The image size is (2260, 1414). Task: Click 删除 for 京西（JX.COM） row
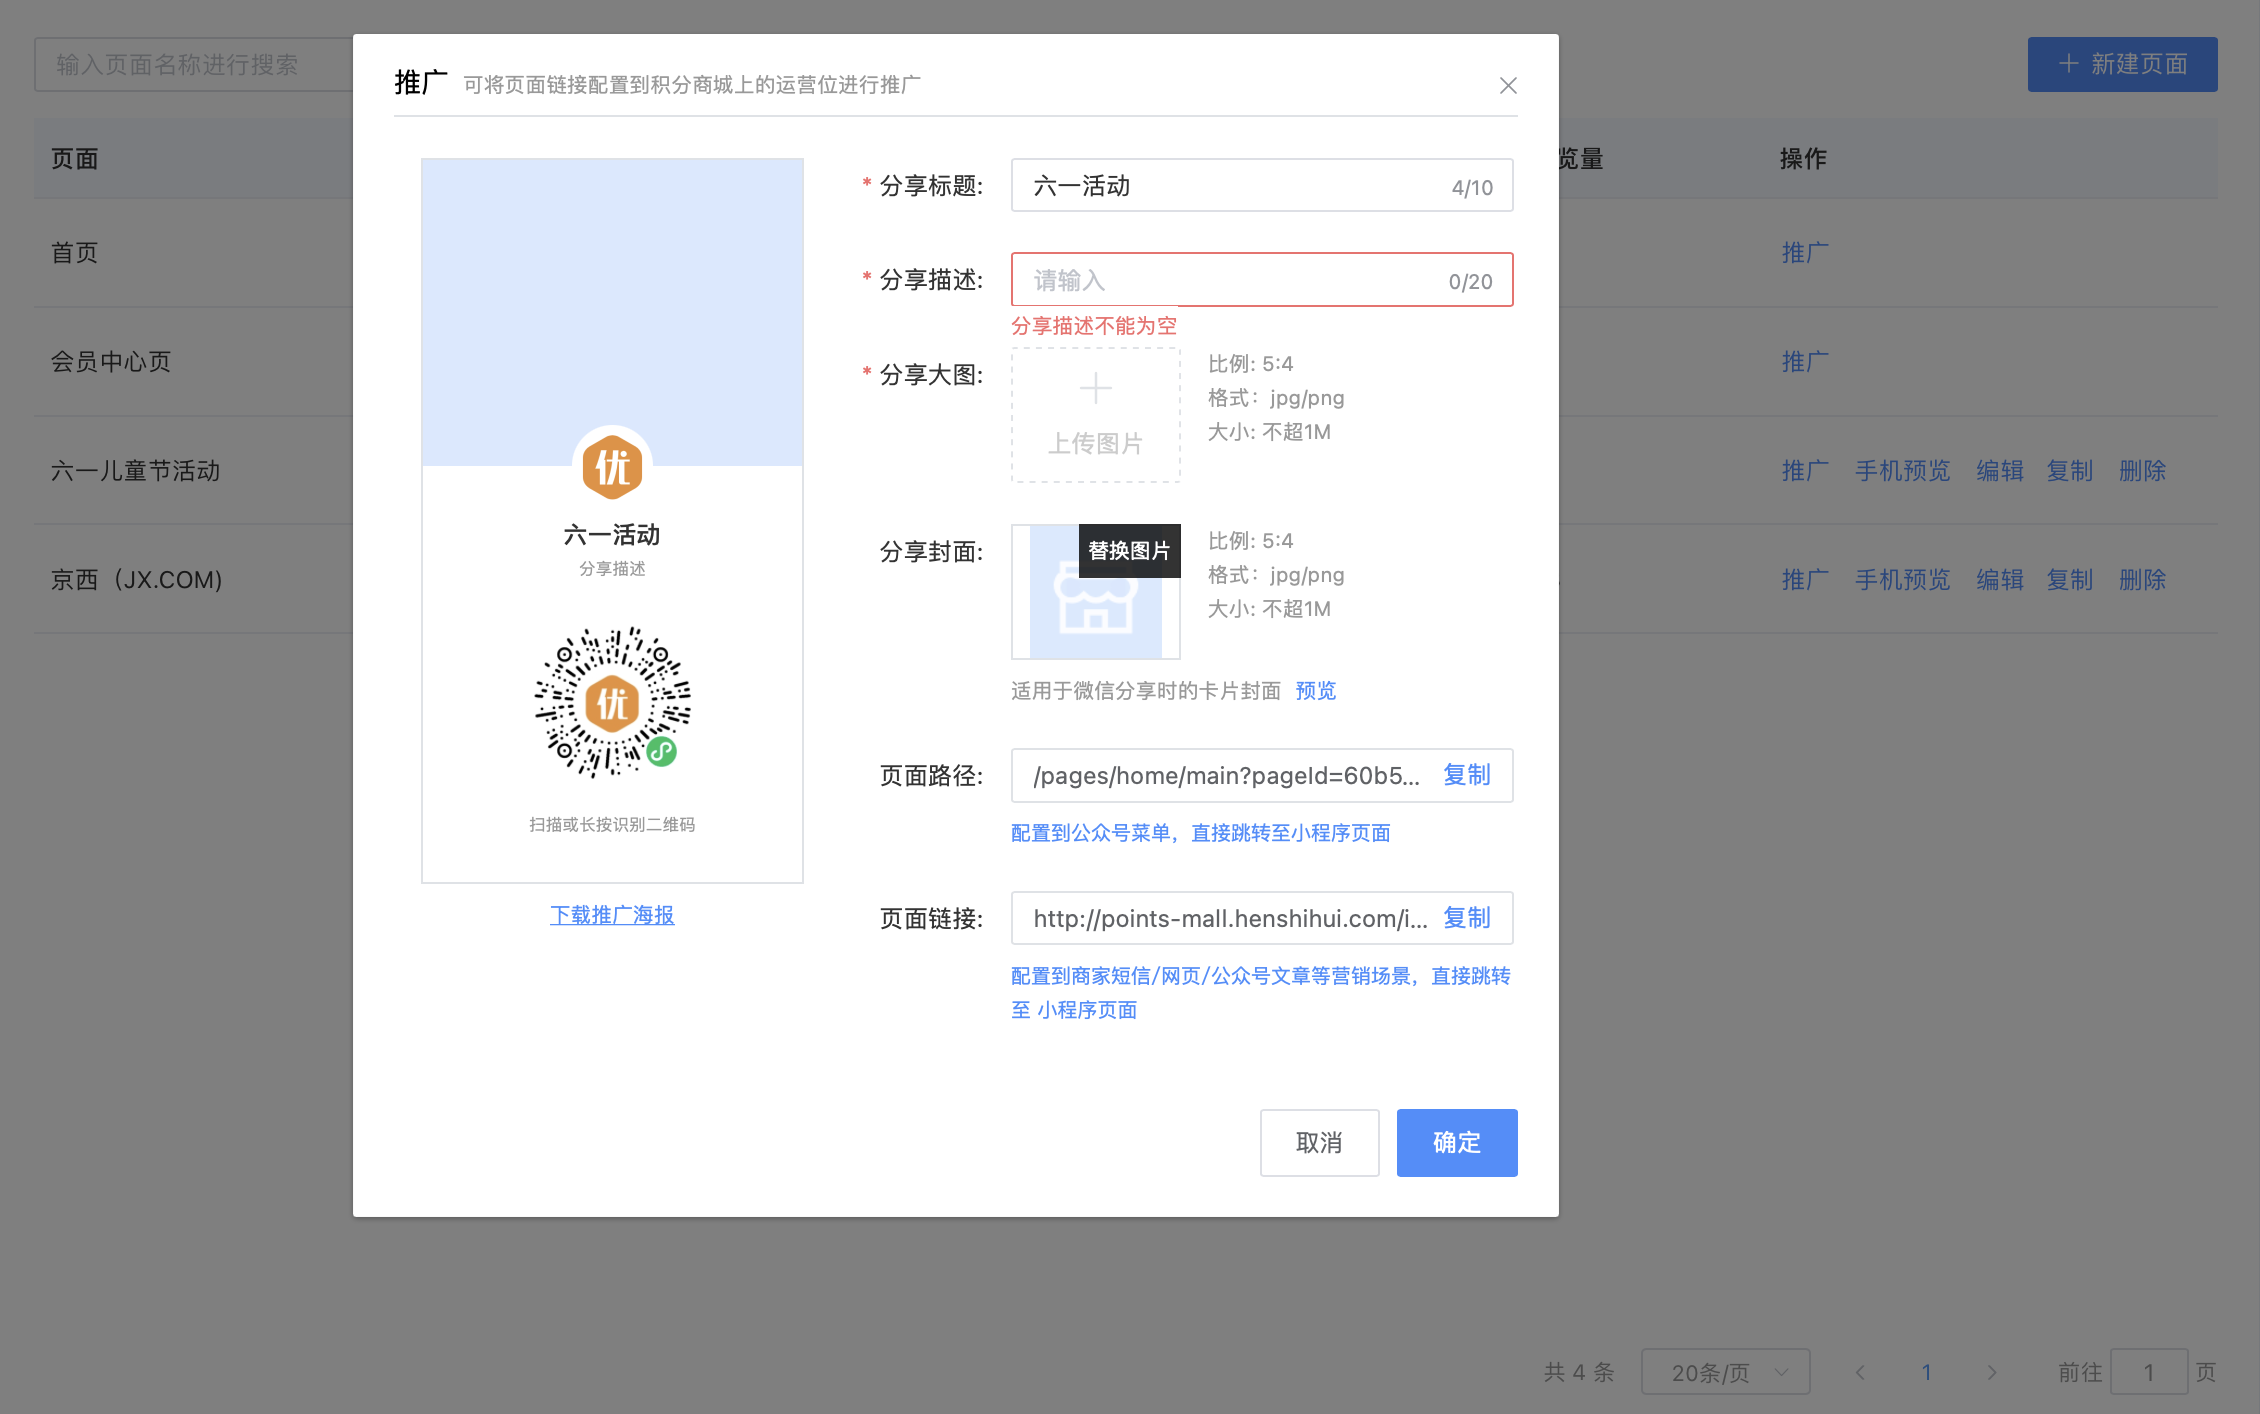[2142, 580]
